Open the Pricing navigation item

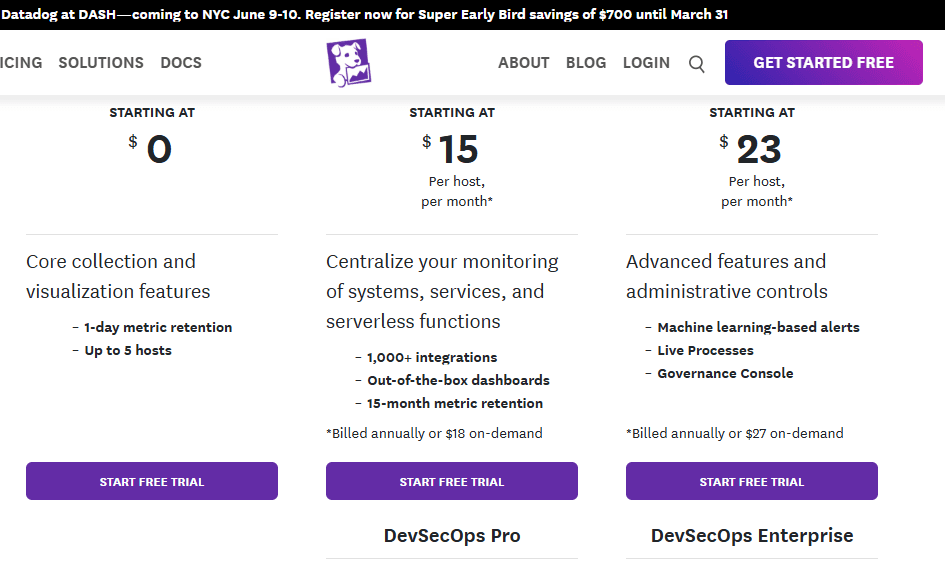(20, 62)
